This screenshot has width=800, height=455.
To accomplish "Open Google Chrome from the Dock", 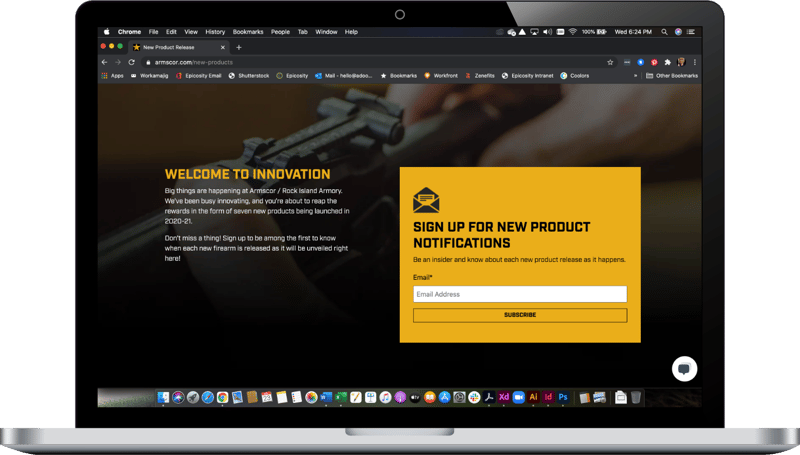I will pyautogui.click(x=222, y=397).
